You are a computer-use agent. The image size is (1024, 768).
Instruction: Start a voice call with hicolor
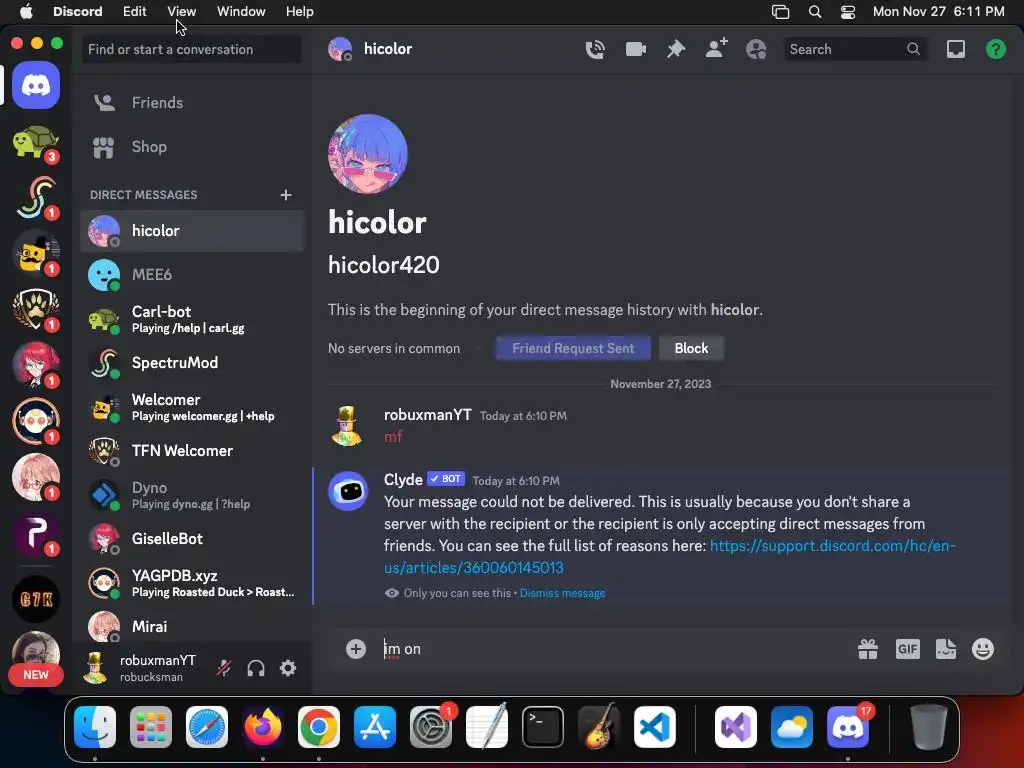pyautogui.click(x=595, y=50)
